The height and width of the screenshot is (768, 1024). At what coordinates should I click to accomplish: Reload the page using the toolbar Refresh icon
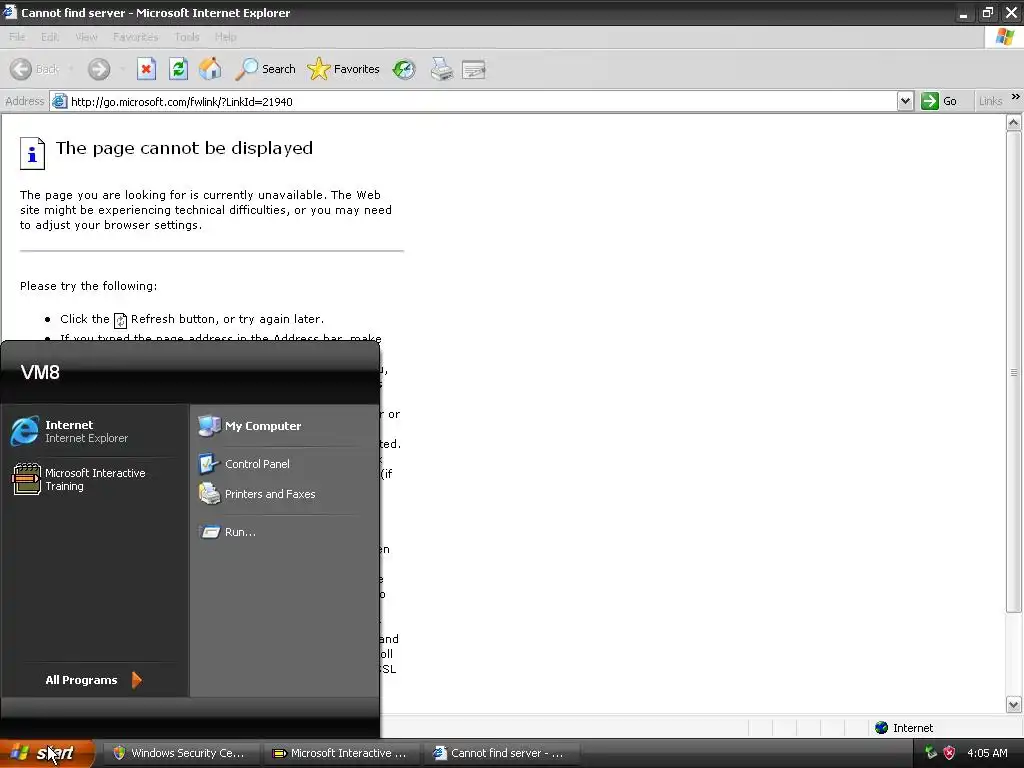178,69
